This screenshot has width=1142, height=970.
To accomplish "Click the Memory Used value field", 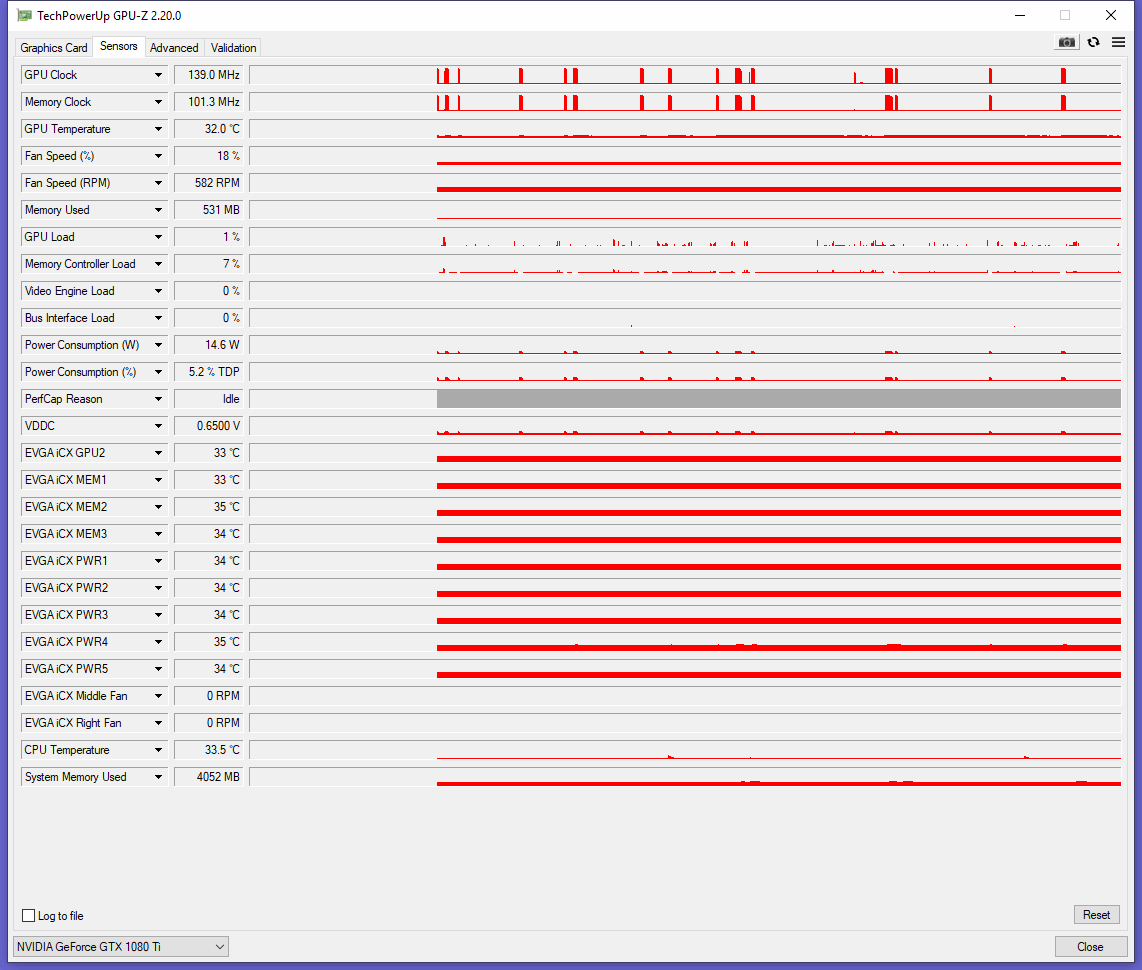I will coord(209,210).
